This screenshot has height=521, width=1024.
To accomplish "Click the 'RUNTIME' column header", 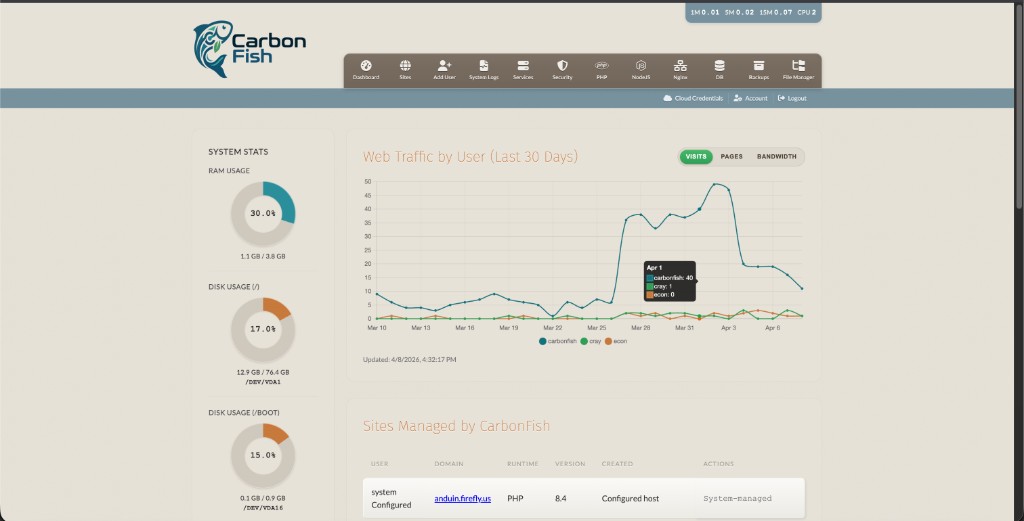I will pos(522,464).
